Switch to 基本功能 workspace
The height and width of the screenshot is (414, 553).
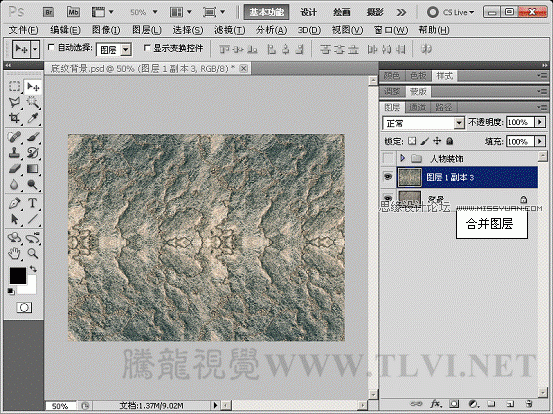[267, 12]
